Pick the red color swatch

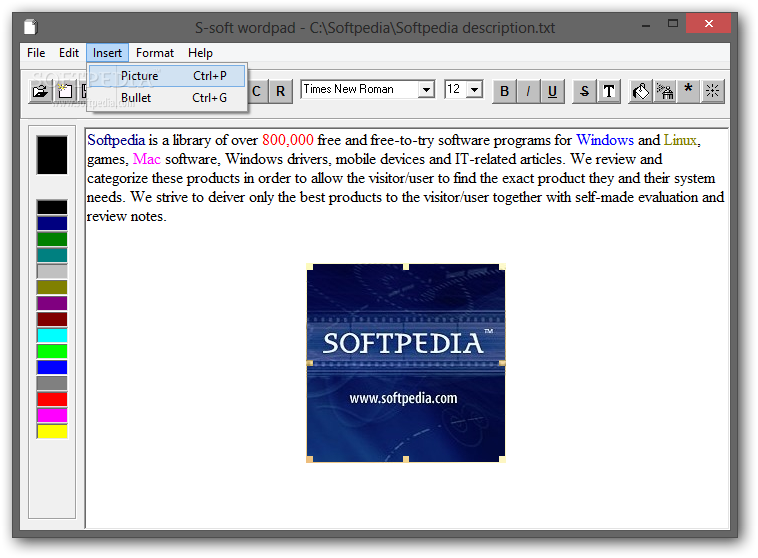click(52, 399)
